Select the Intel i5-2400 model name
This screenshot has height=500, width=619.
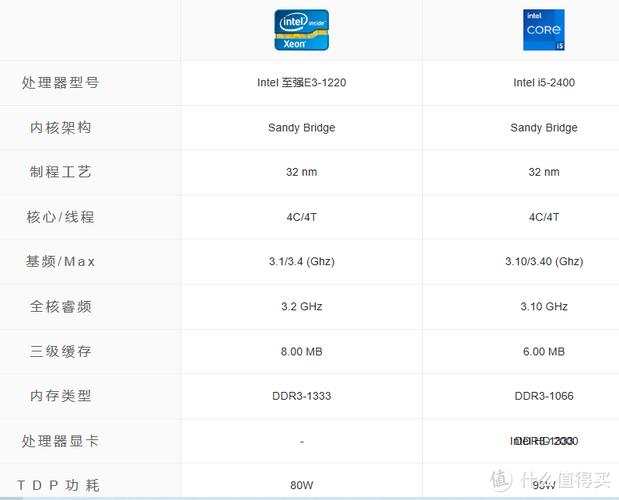(x=543, y=83)
